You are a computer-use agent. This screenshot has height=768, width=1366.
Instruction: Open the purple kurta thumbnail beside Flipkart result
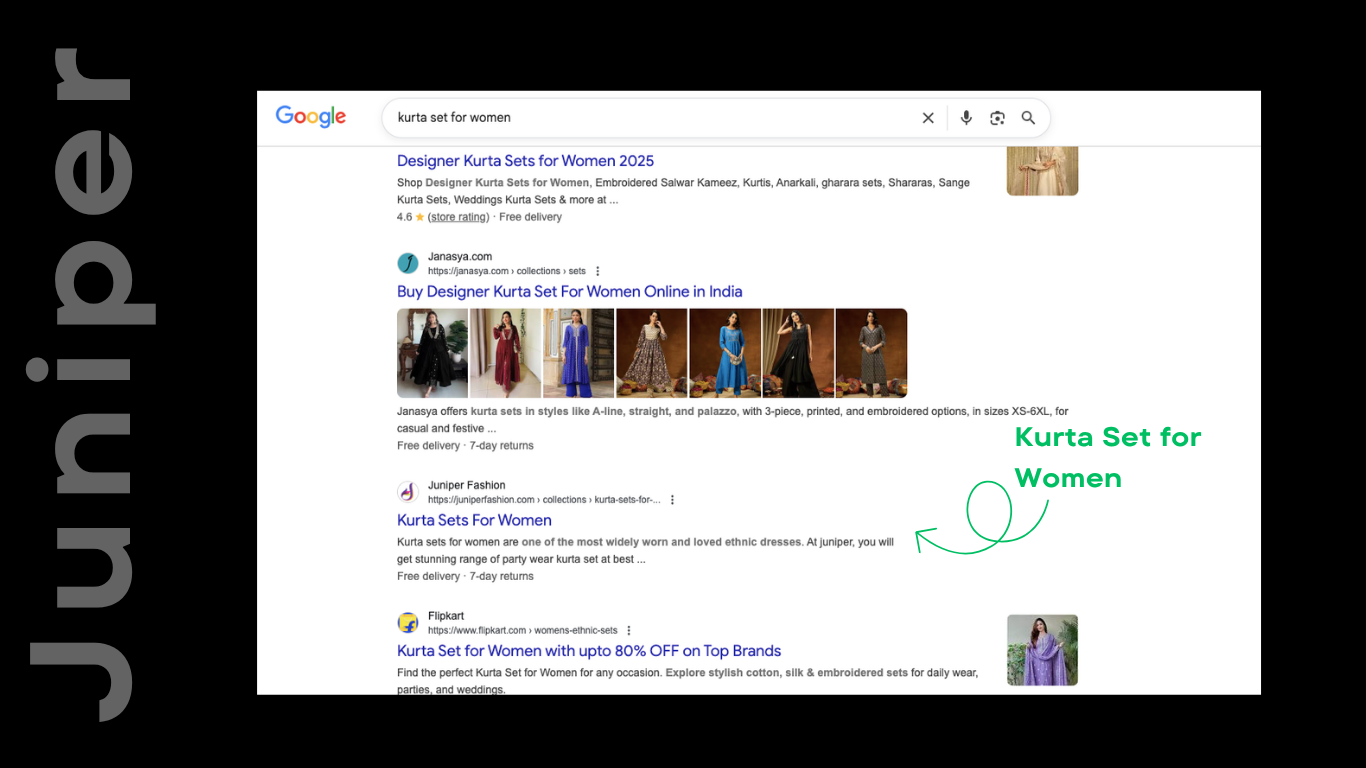[x=1042, y=650]
